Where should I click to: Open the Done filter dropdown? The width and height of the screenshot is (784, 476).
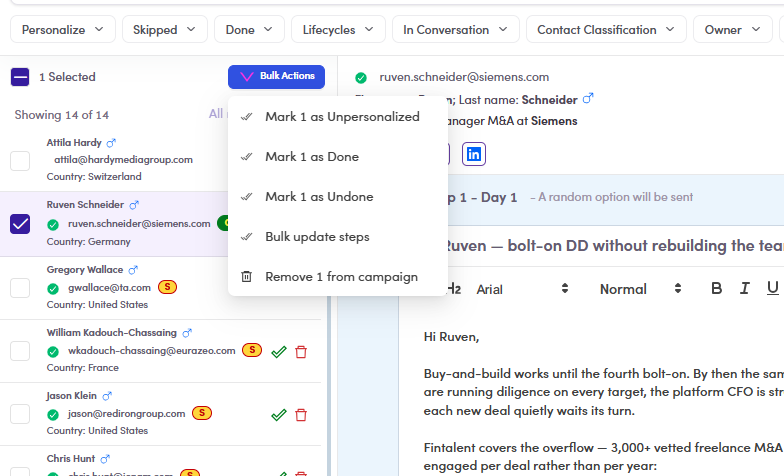[249, 30]
